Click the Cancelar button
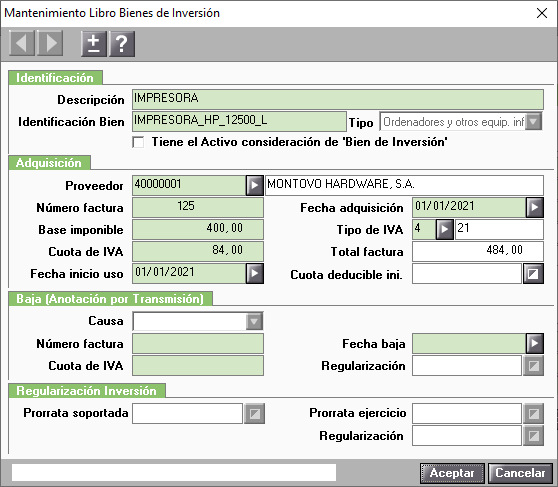 520,473
